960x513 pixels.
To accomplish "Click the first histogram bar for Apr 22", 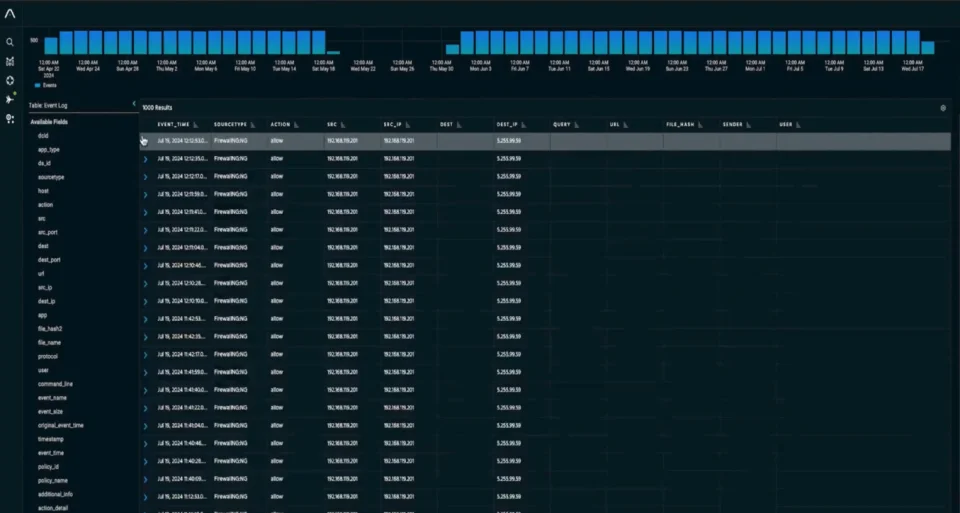I will tap(51, 45).
